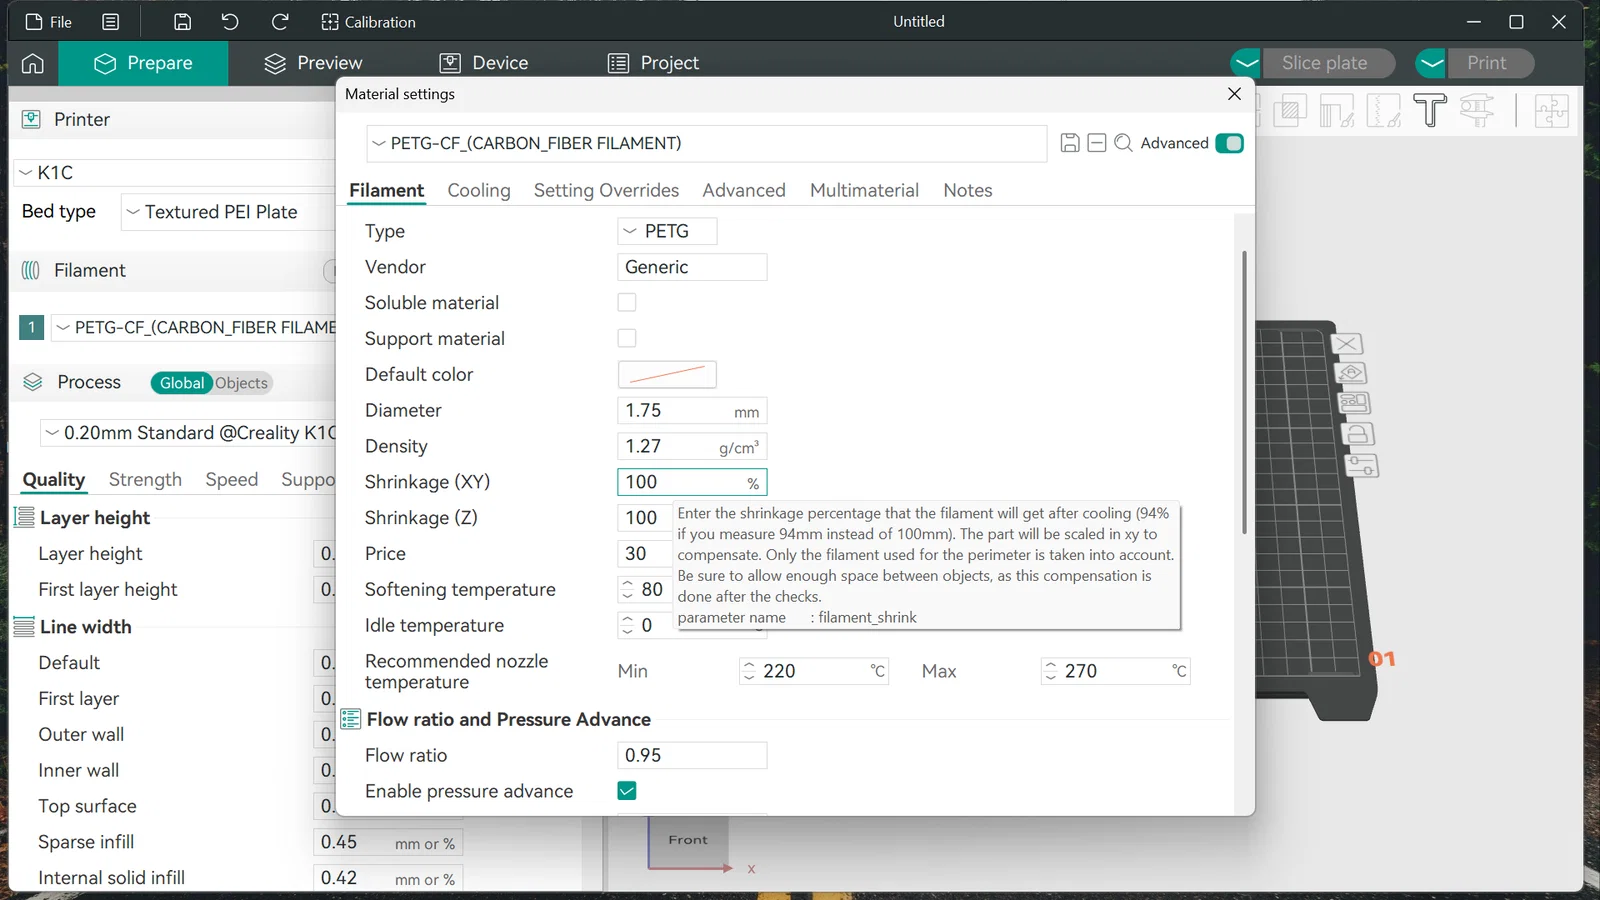1600x900 pixels.
Task: Switch to the Cooling tab
Action: (479, 190)
